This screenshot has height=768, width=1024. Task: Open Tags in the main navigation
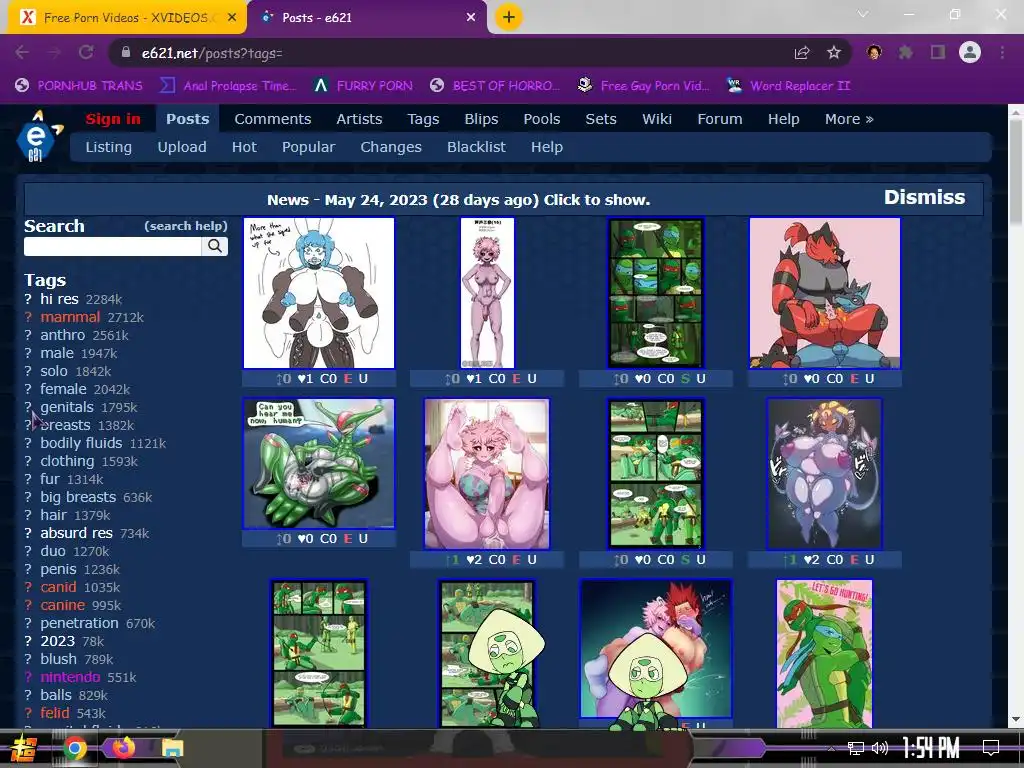[x=423, y=119]
